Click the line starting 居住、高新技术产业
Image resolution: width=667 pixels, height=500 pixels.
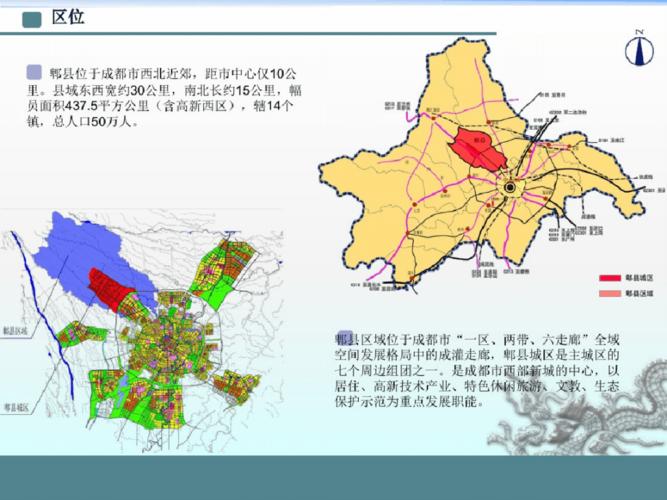point(477,386)
